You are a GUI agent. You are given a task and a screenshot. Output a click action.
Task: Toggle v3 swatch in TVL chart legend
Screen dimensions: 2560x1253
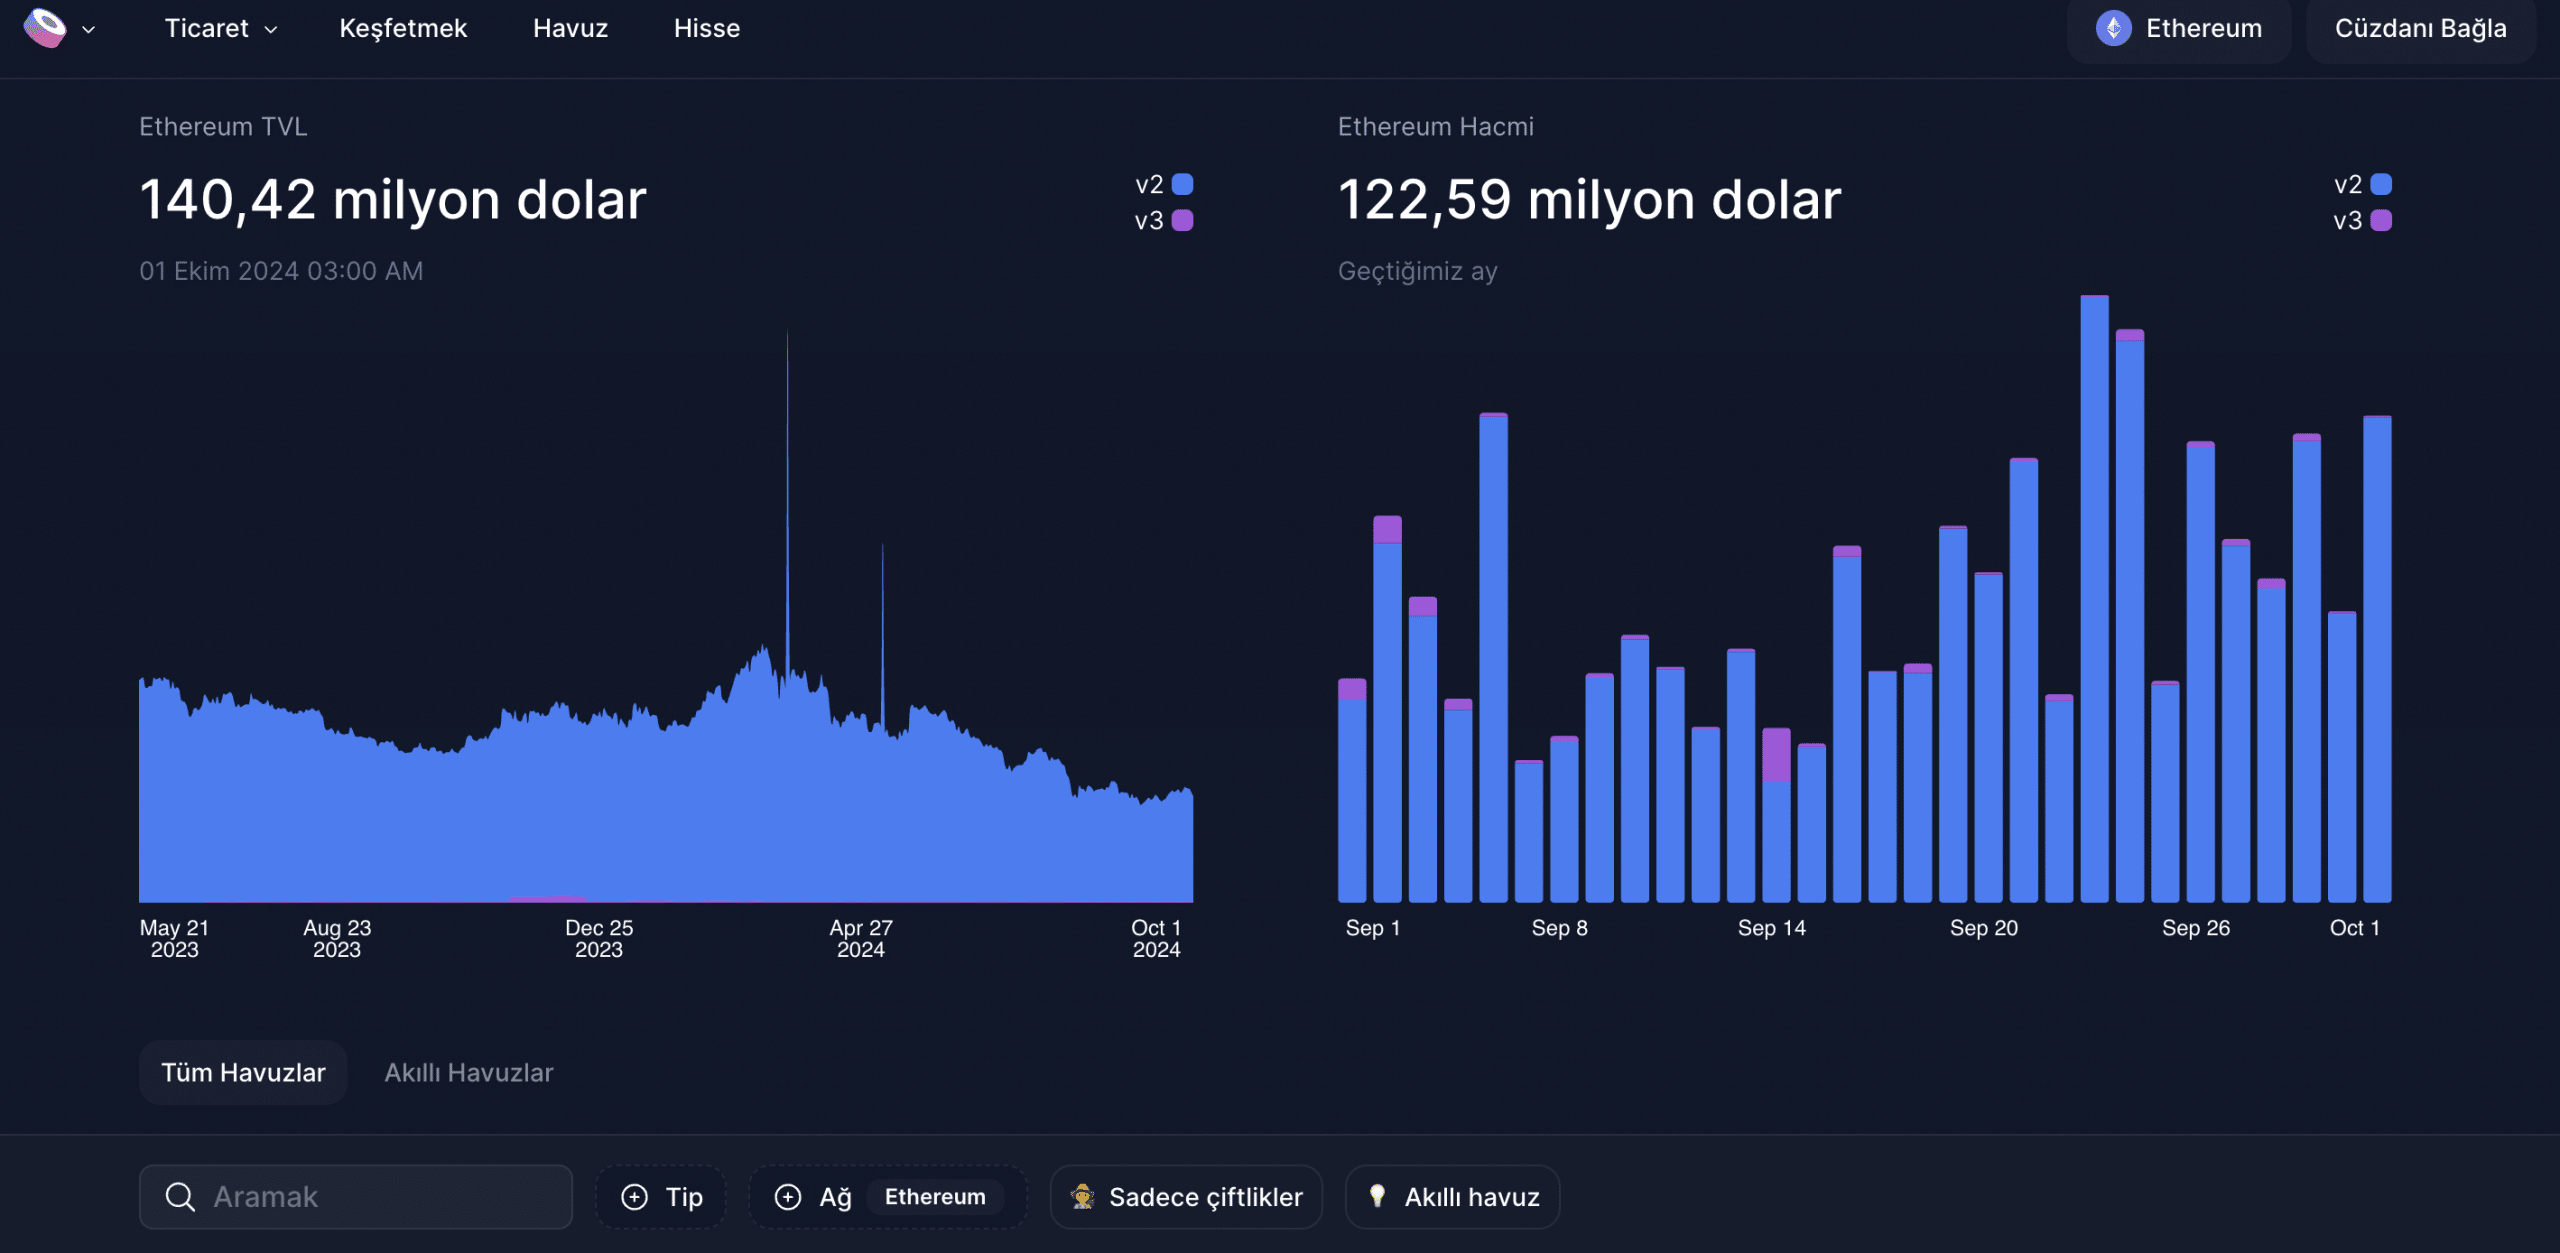[x=1182, y=220]
